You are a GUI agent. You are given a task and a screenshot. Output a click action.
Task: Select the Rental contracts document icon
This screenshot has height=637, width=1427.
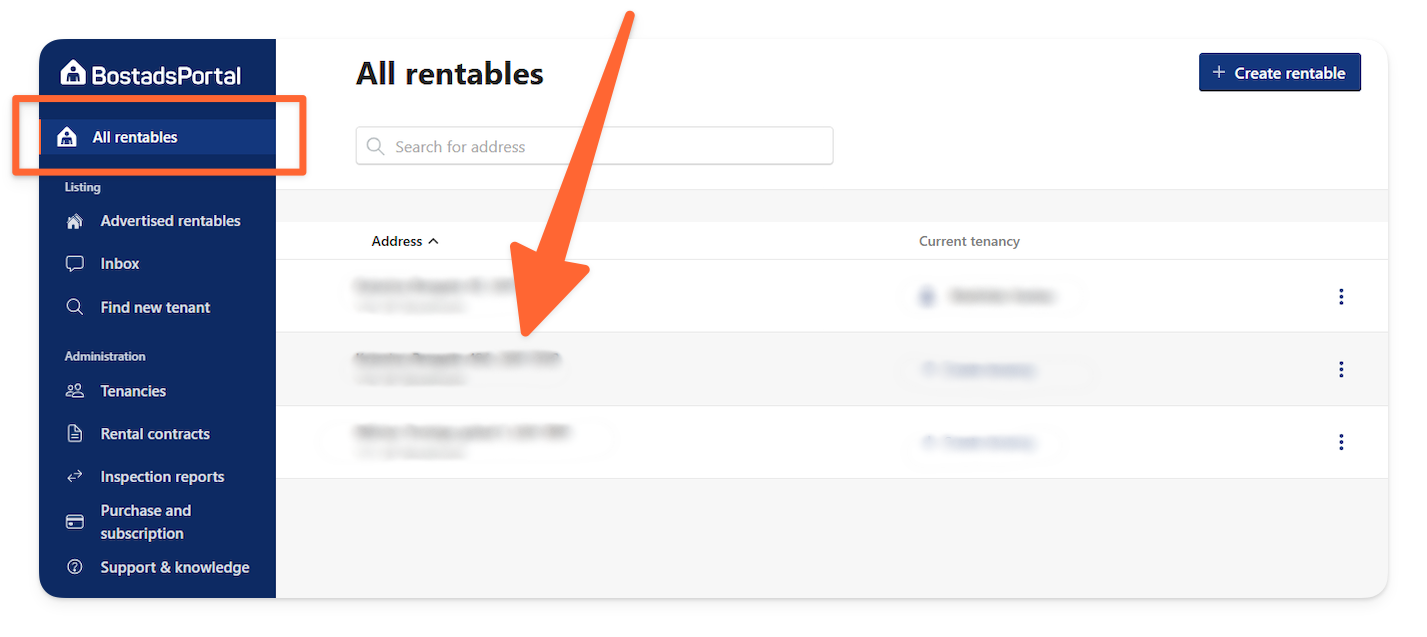click(x=74, y=434)
